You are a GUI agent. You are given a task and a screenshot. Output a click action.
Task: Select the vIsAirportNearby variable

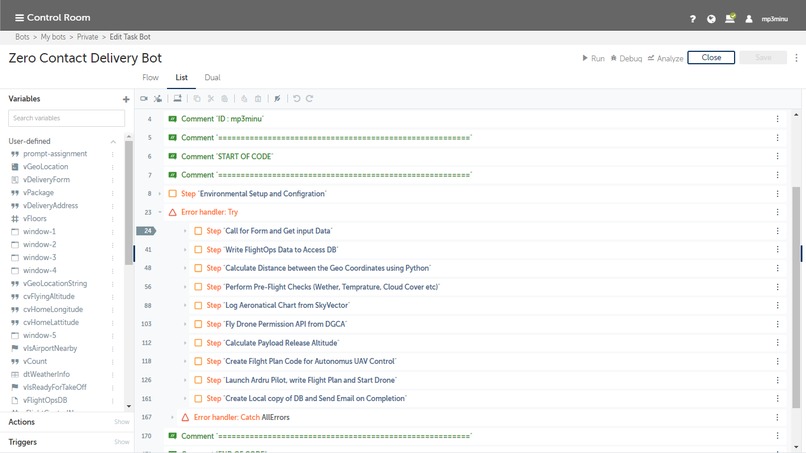point(50,348)
